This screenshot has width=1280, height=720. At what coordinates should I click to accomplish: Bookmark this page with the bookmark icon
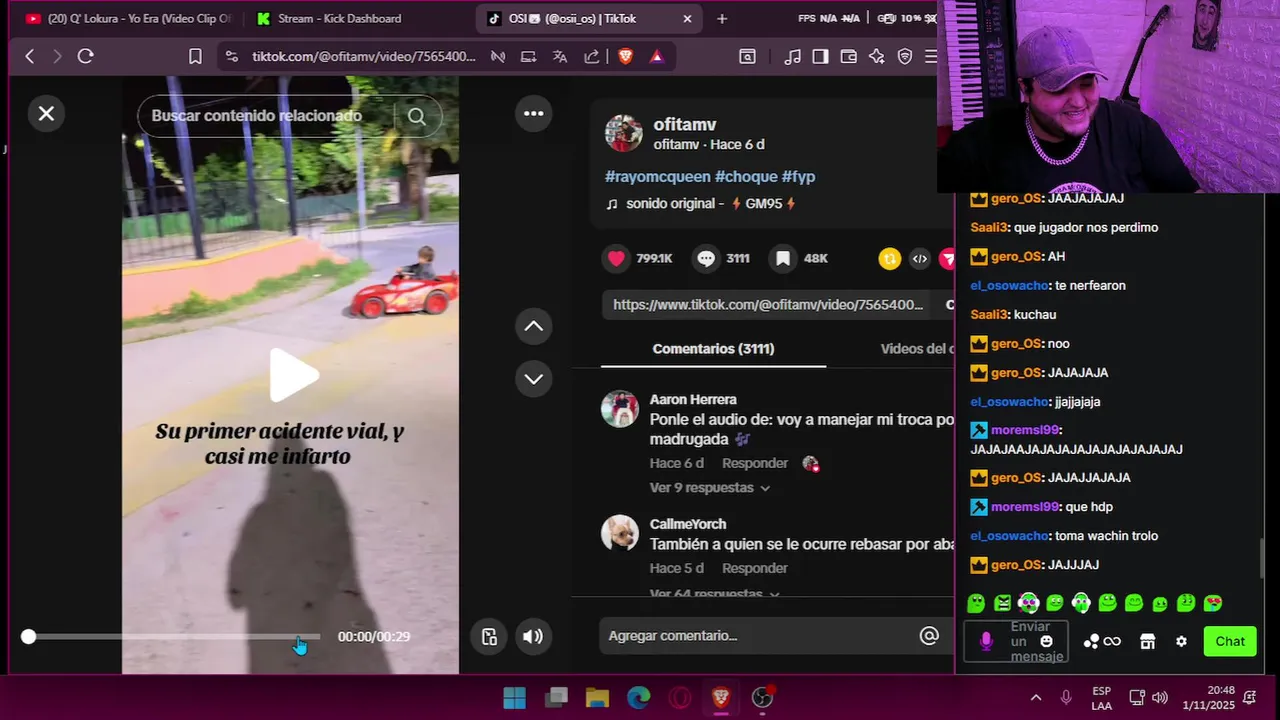pyautogui.click(x=195, y=56)
